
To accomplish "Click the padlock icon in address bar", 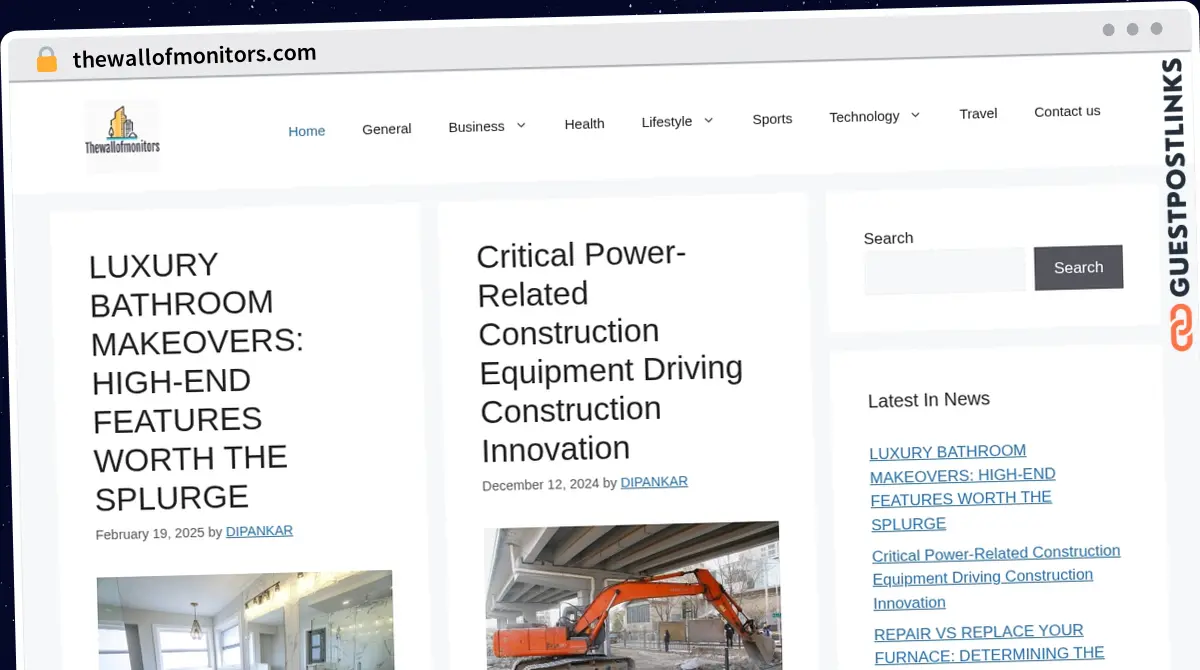I will (46, 60).
